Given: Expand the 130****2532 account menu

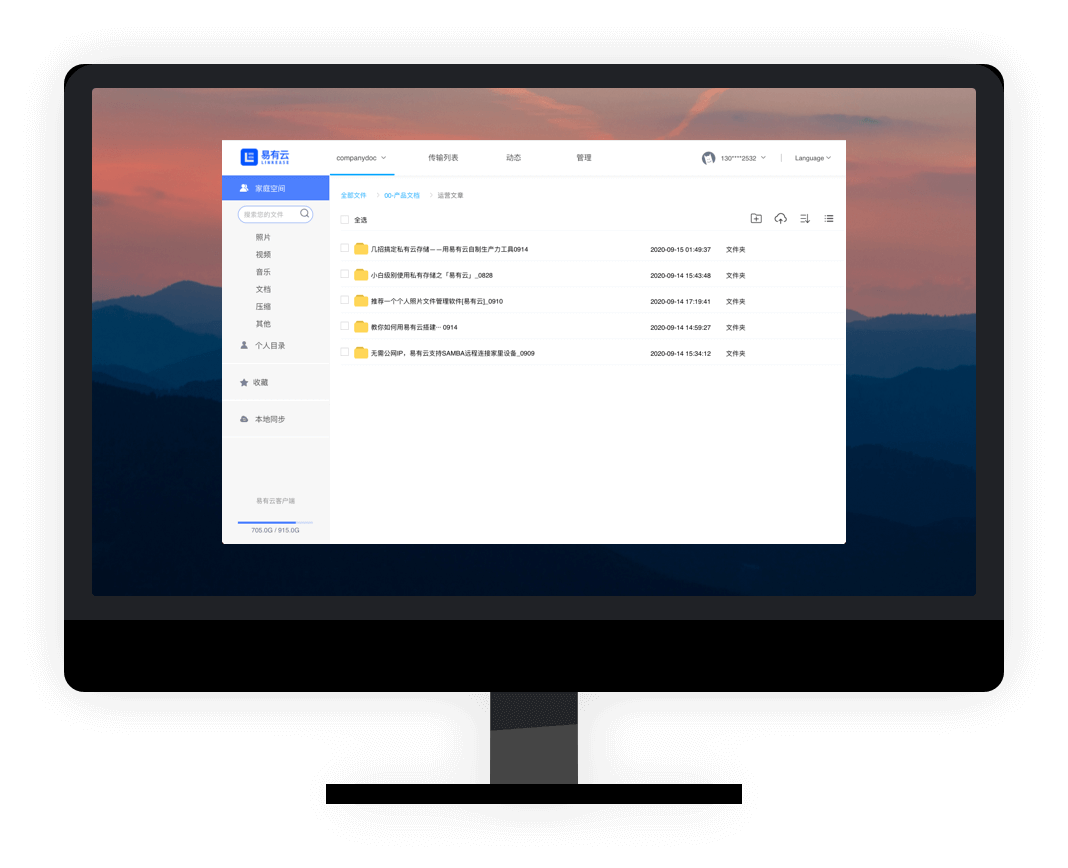Looking at the screenshot, I should 743,158.
